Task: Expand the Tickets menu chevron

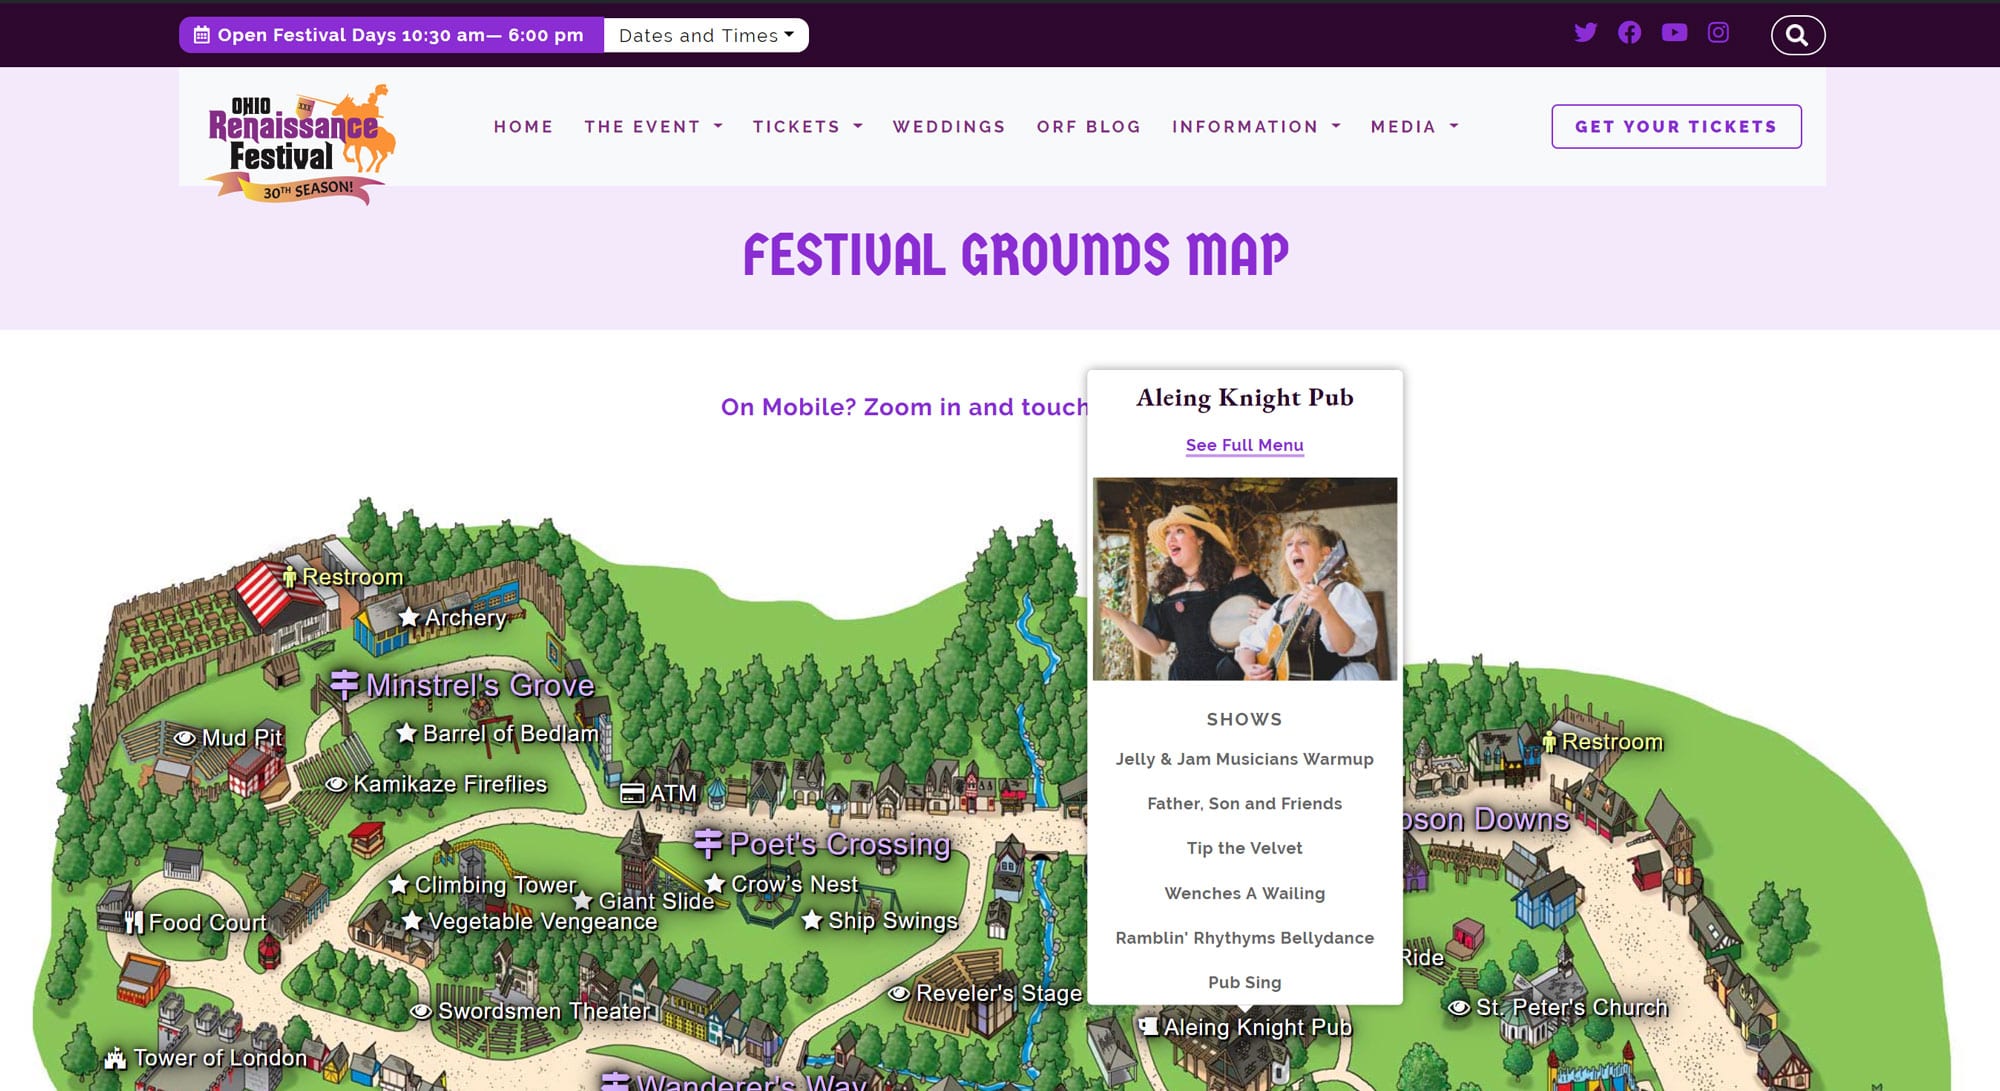Action: (x=858, y=127)
